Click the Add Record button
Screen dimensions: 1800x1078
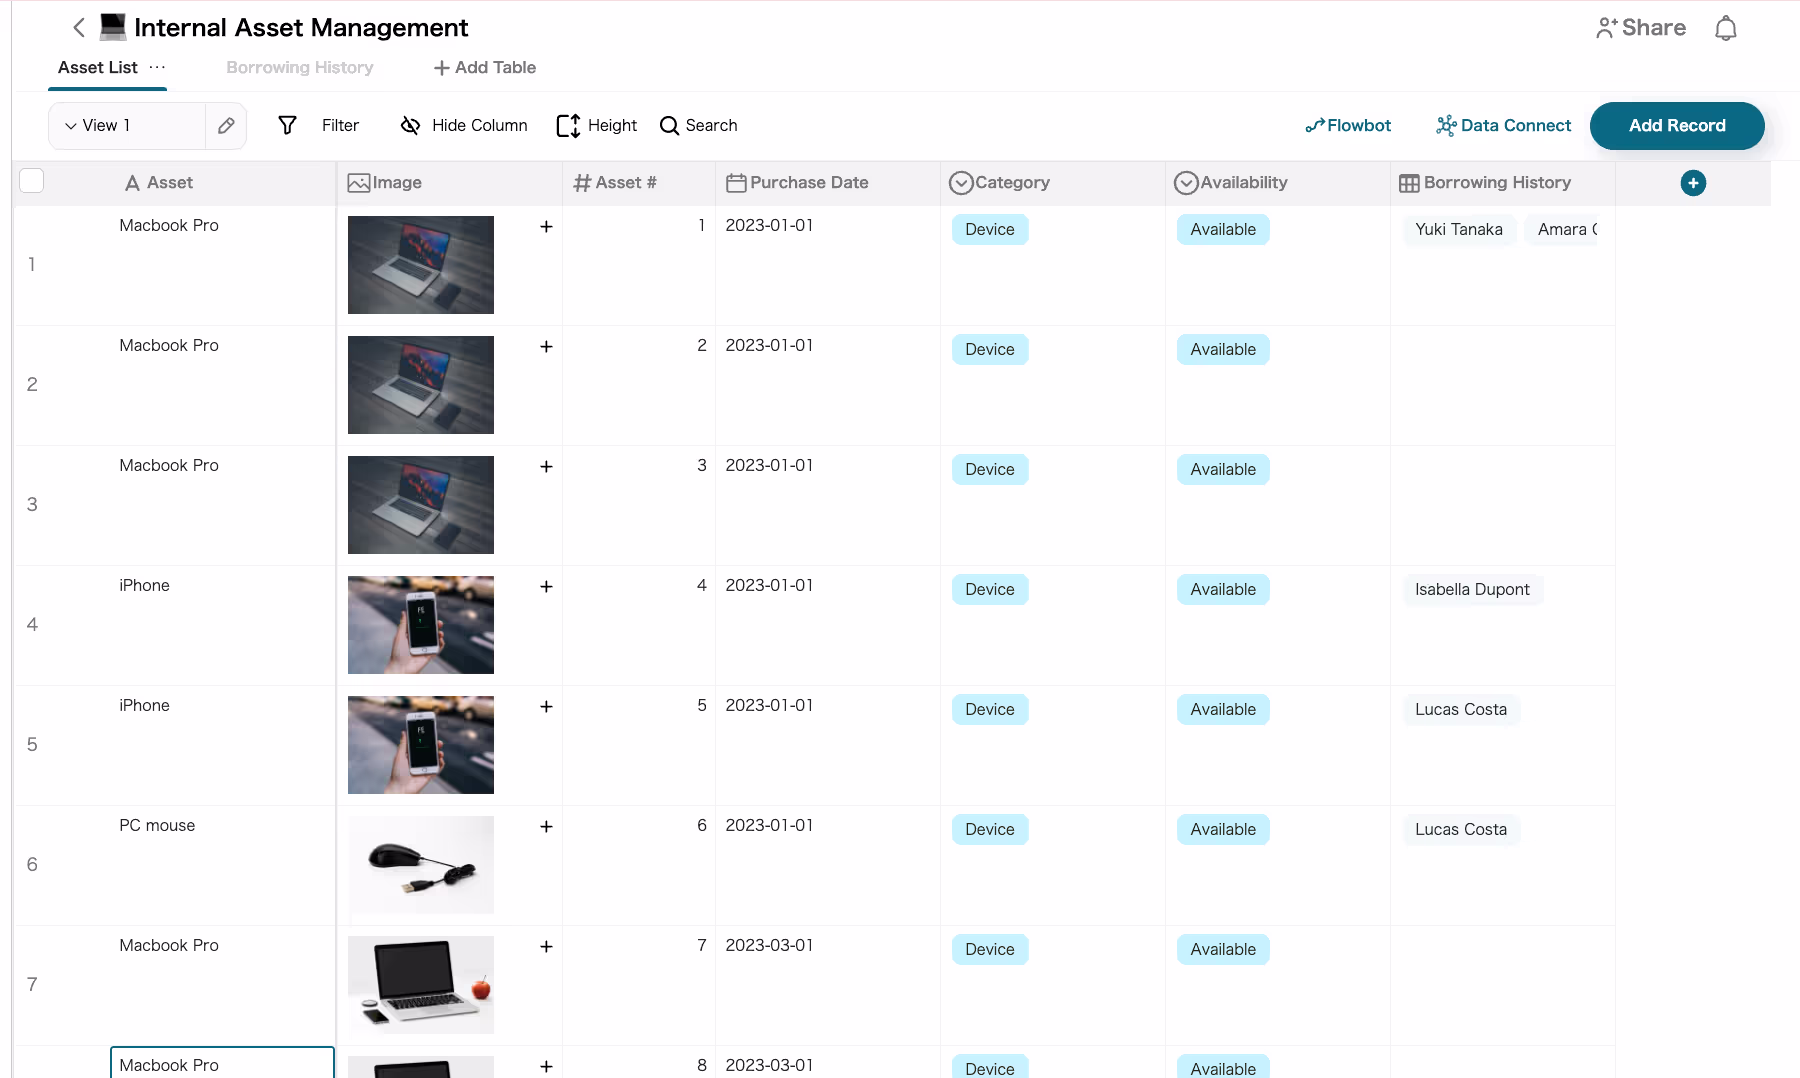coord(1677,126)
